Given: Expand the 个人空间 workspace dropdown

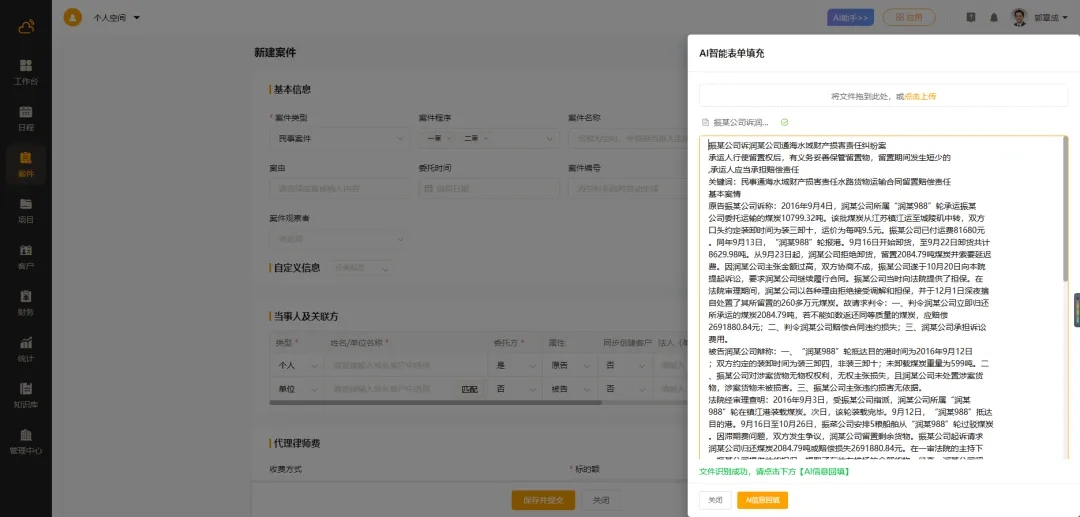Looking at the screenshot, I should (x=116, y=17).
